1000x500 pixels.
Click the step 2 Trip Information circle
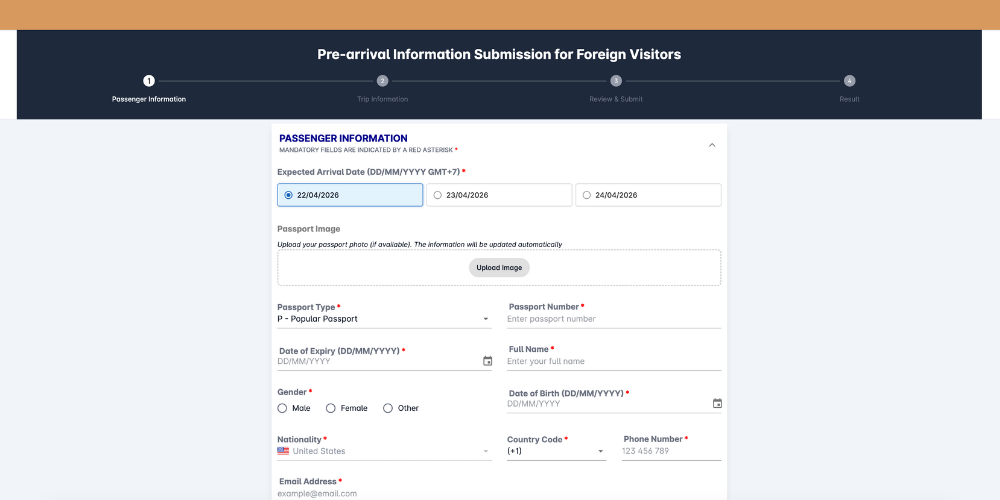(x=382, y=81)
